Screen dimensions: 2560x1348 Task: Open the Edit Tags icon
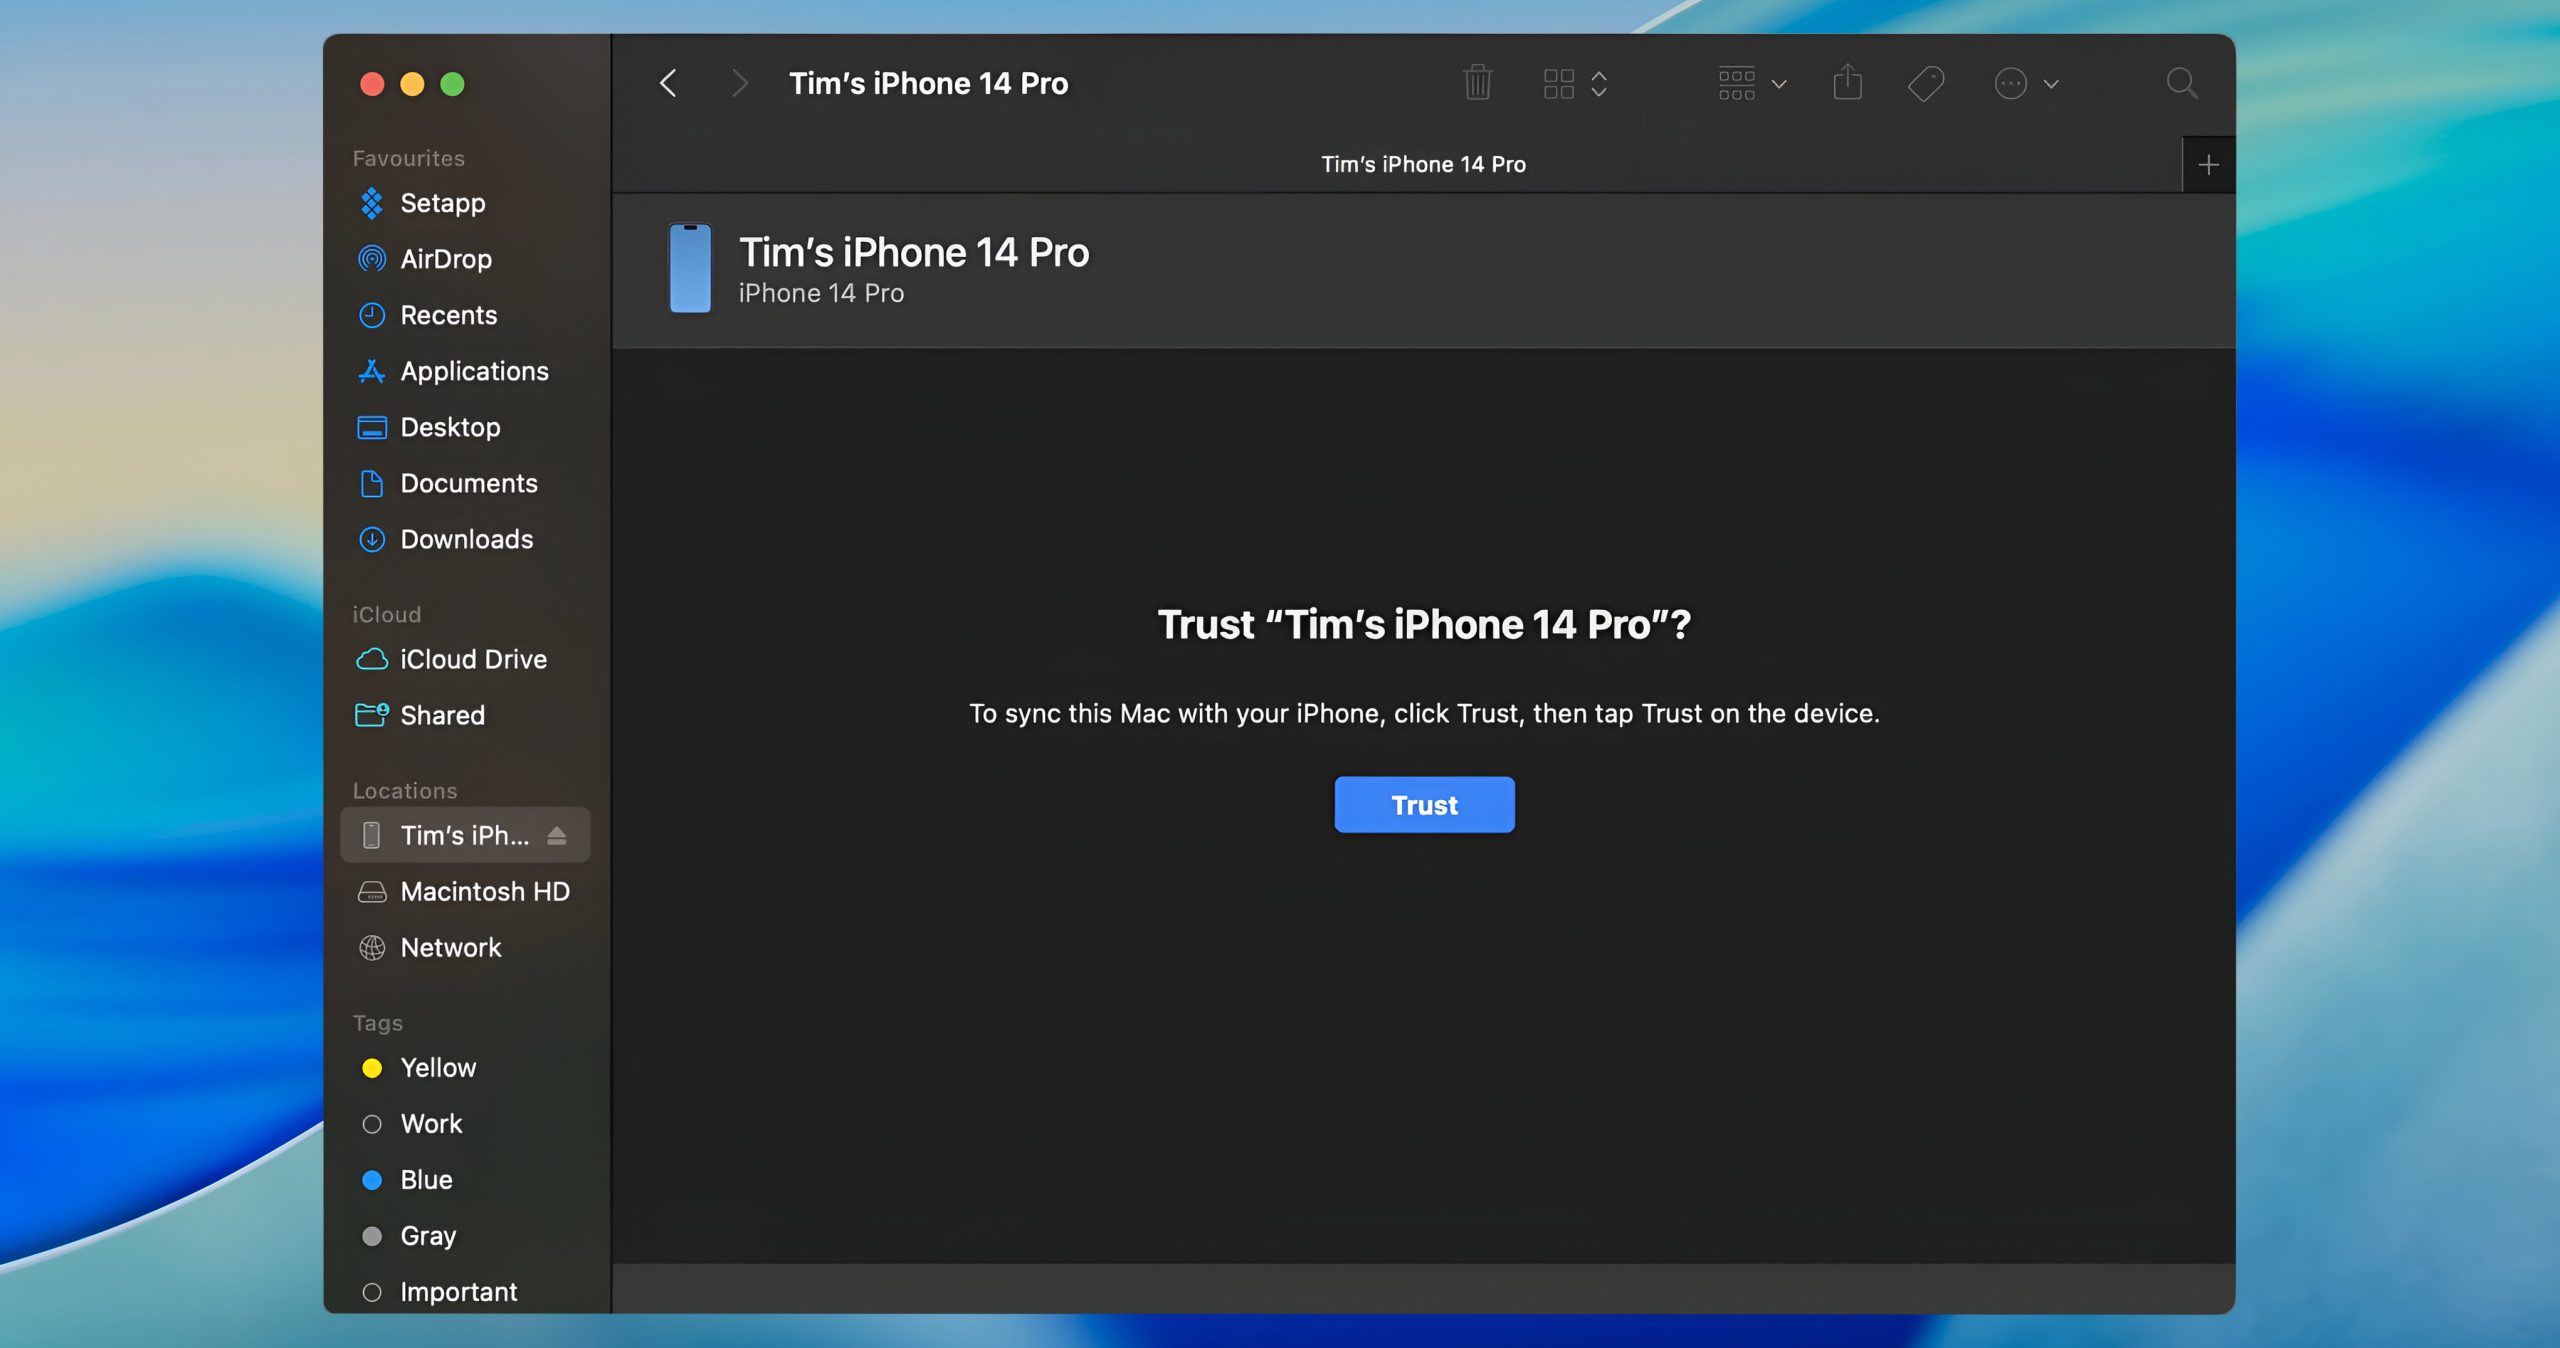tap(1926, 84)
